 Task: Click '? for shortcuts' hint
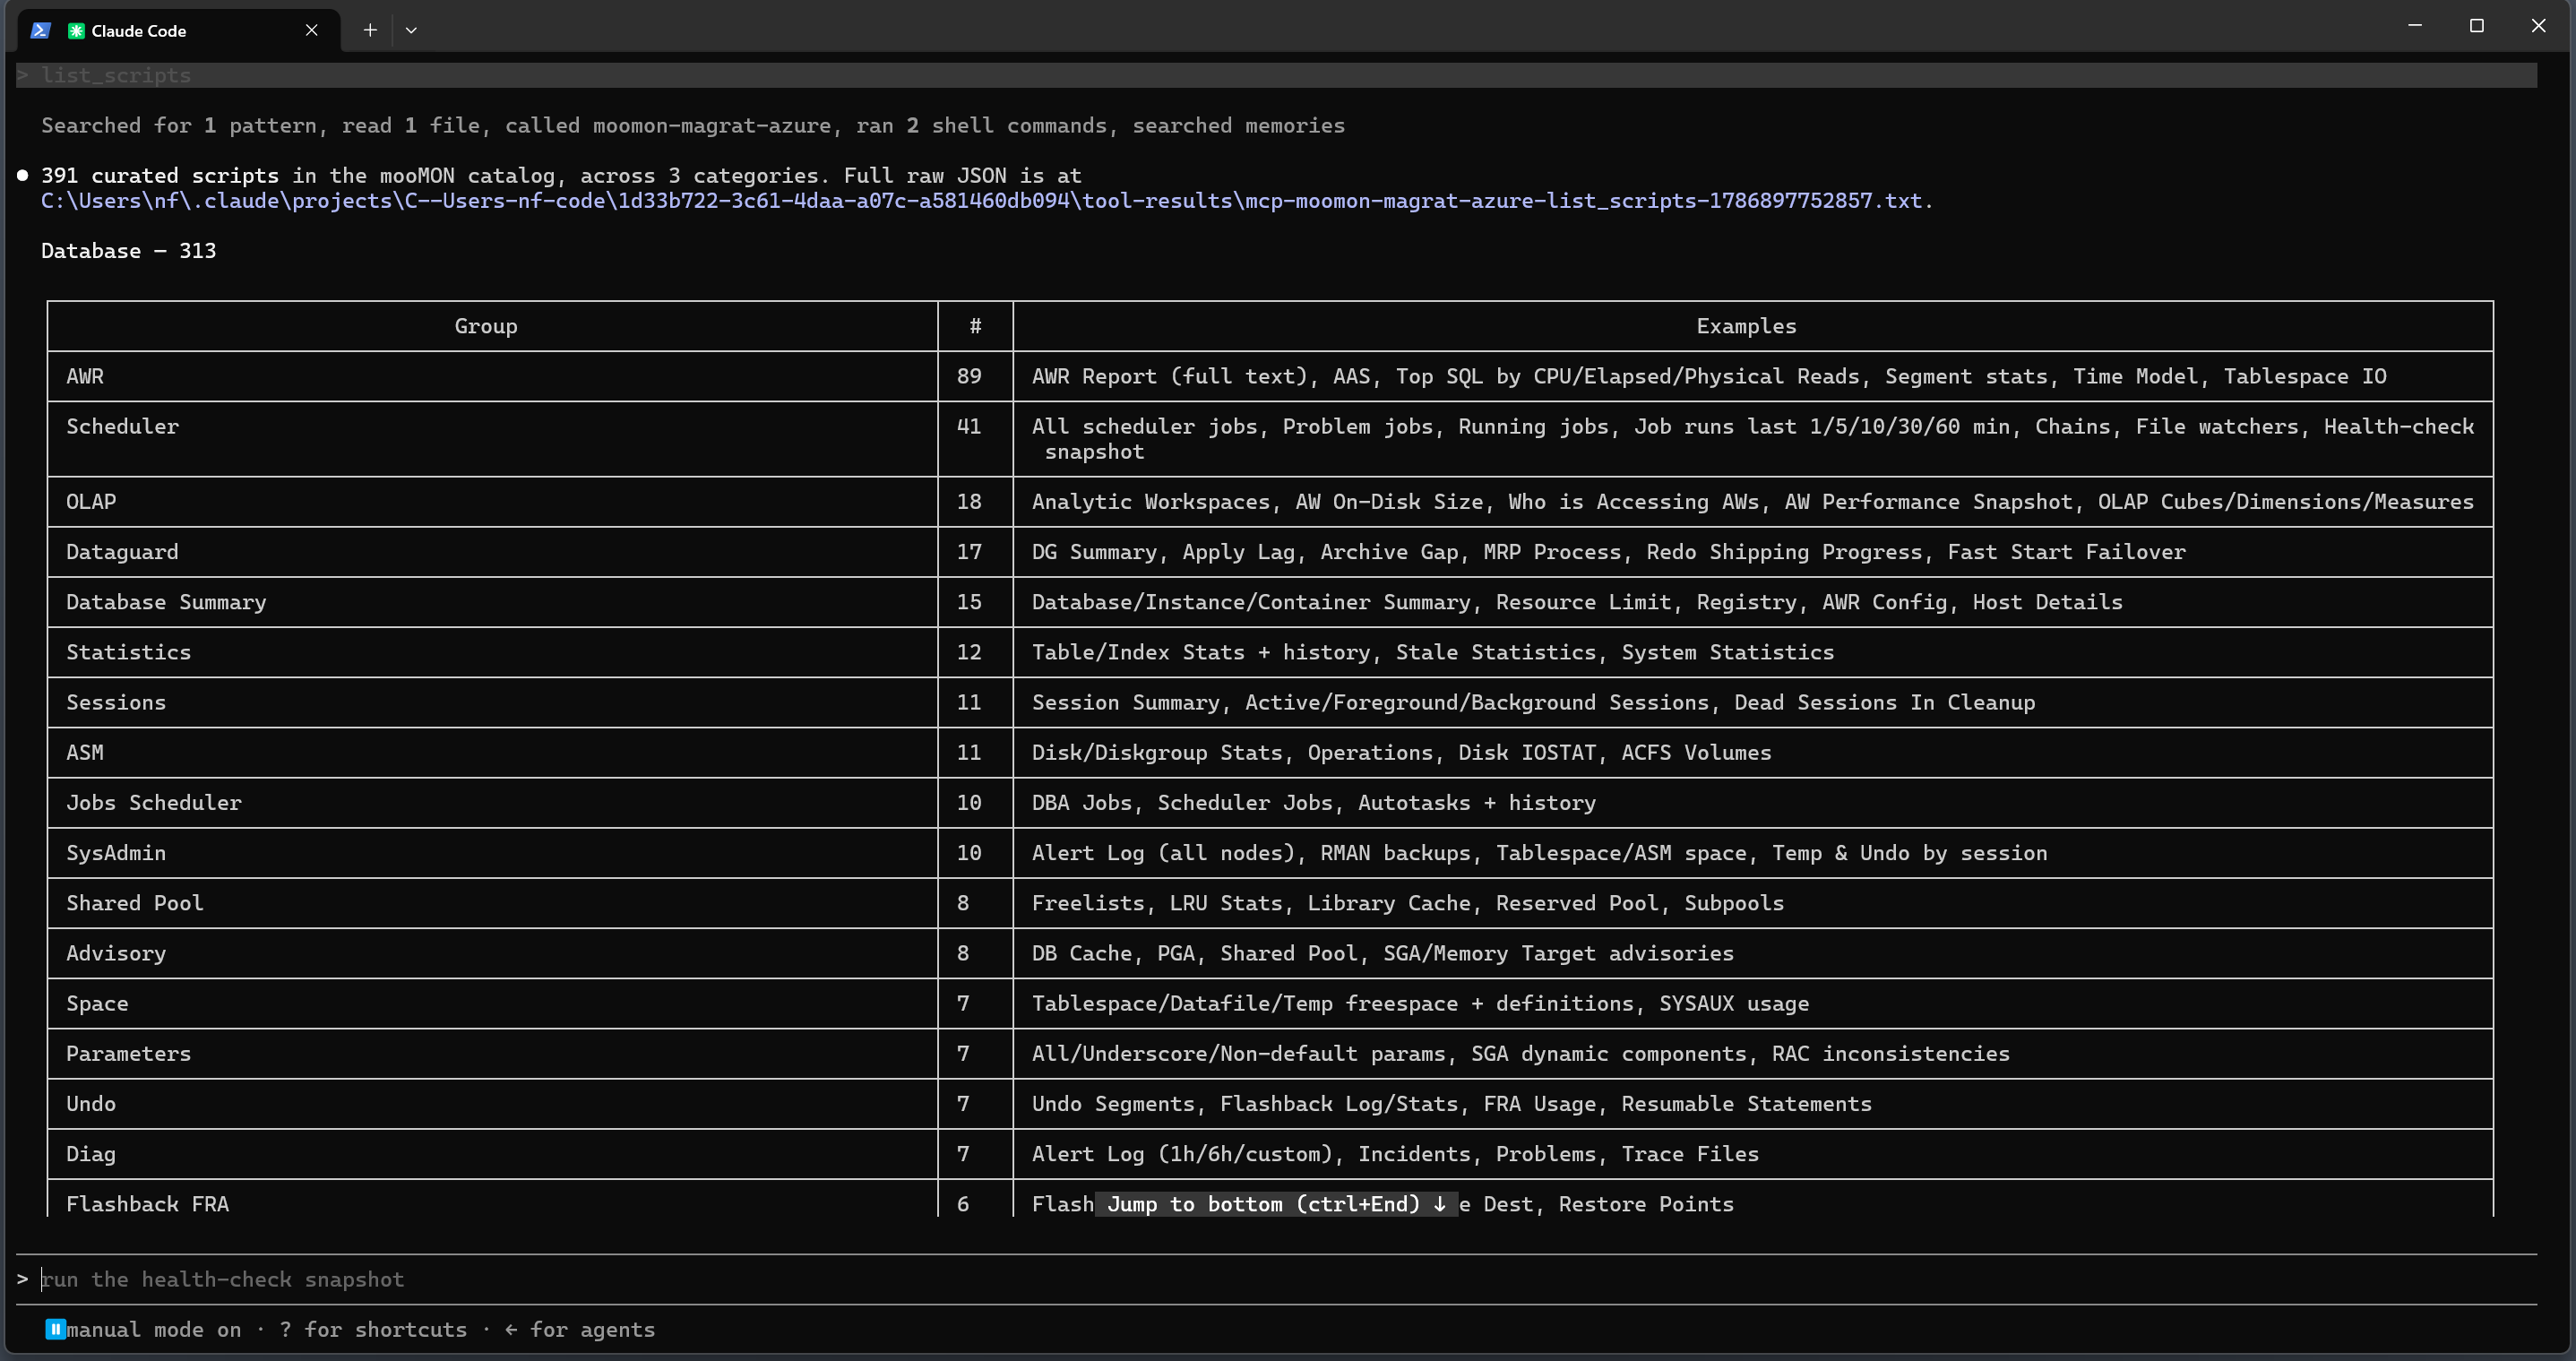click(x=373, y=1329)
